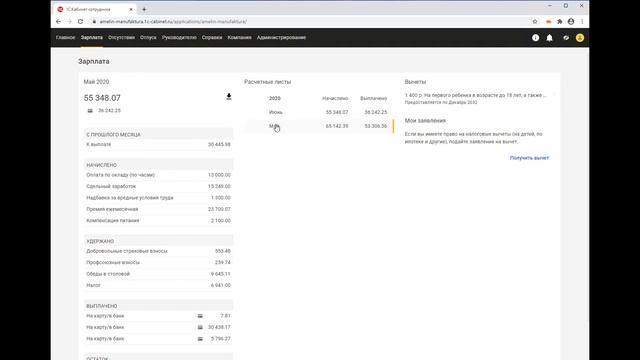
Task: Click the Надбавка за вредные условия труда row
Action: click(158, 198)
